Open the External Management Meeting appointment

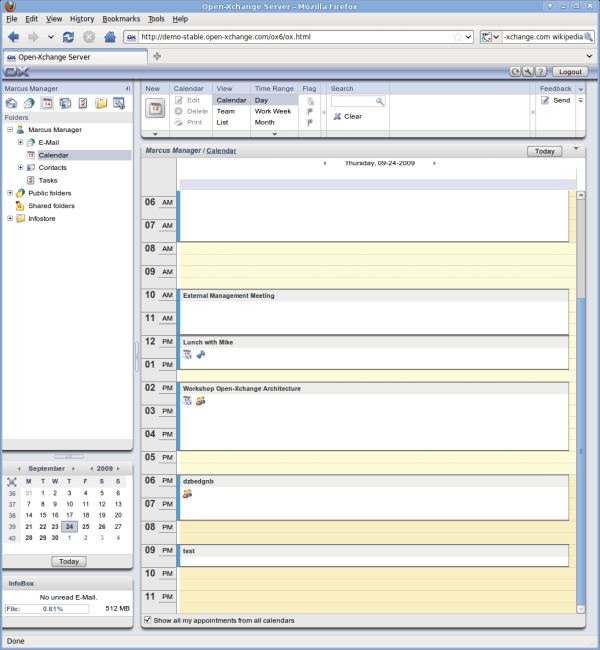tap(374, 312)
